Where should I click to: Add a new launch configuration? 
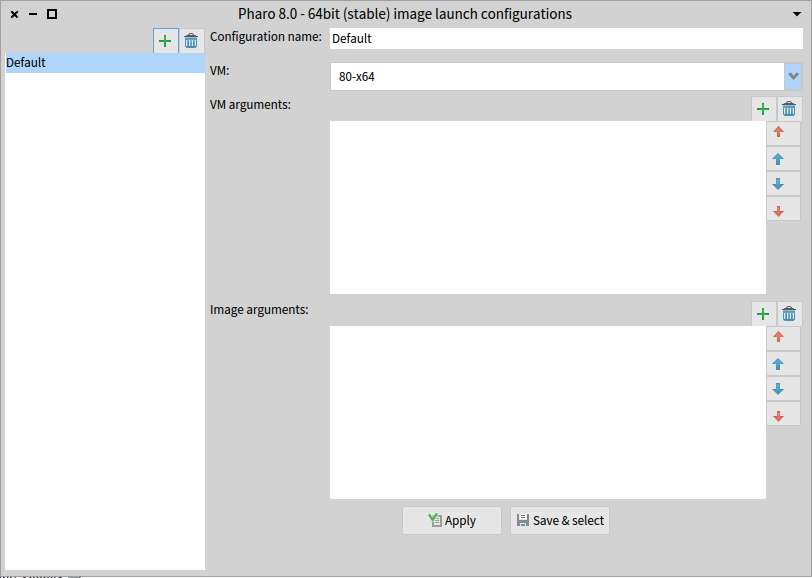point(165,41)
